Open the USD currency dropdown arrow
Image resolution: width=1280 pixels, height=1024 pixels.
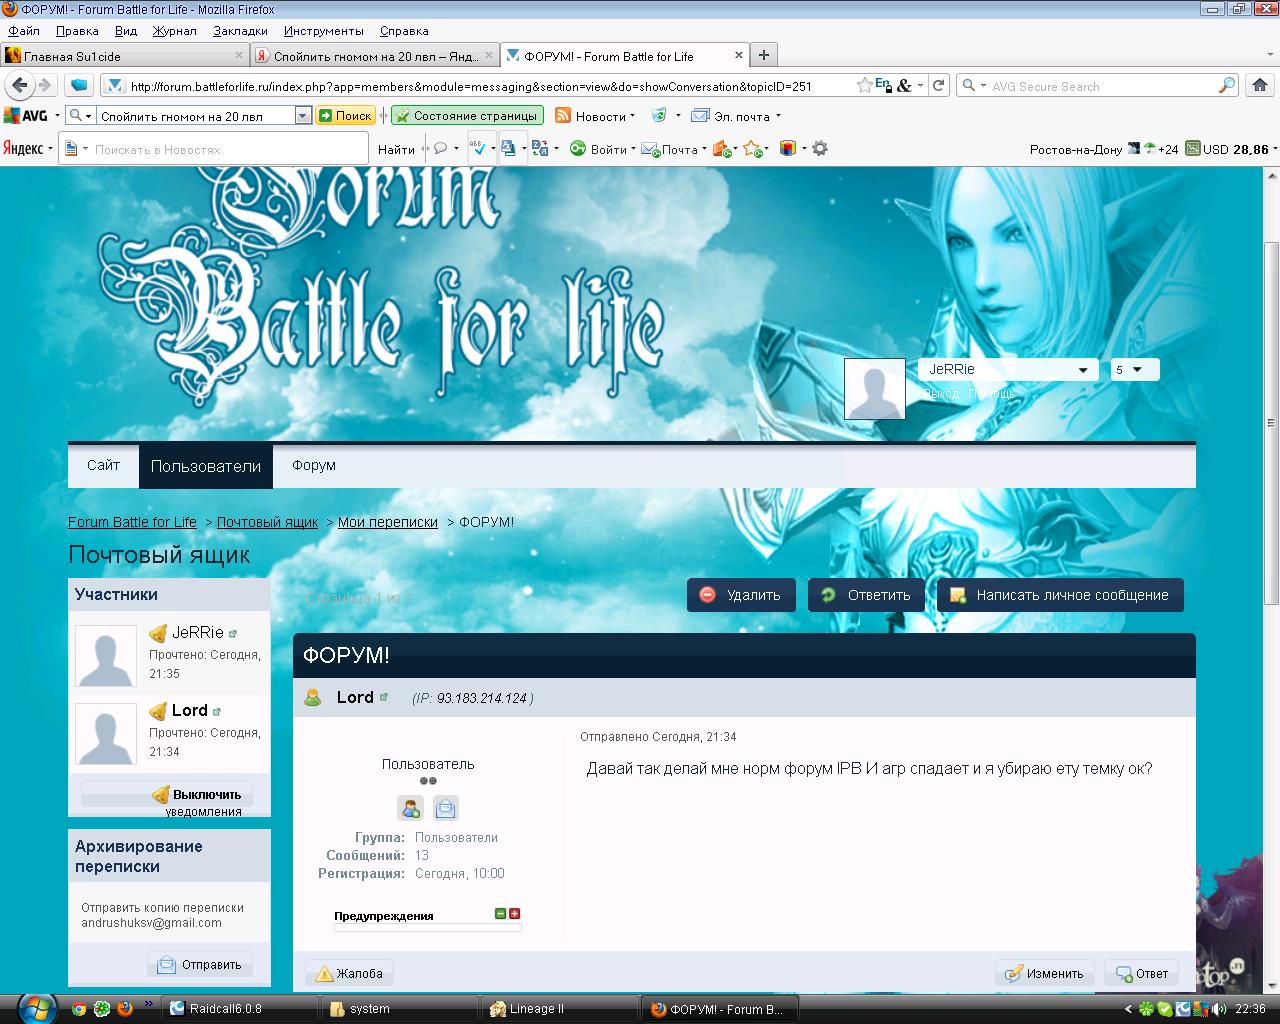(1275, 149)
